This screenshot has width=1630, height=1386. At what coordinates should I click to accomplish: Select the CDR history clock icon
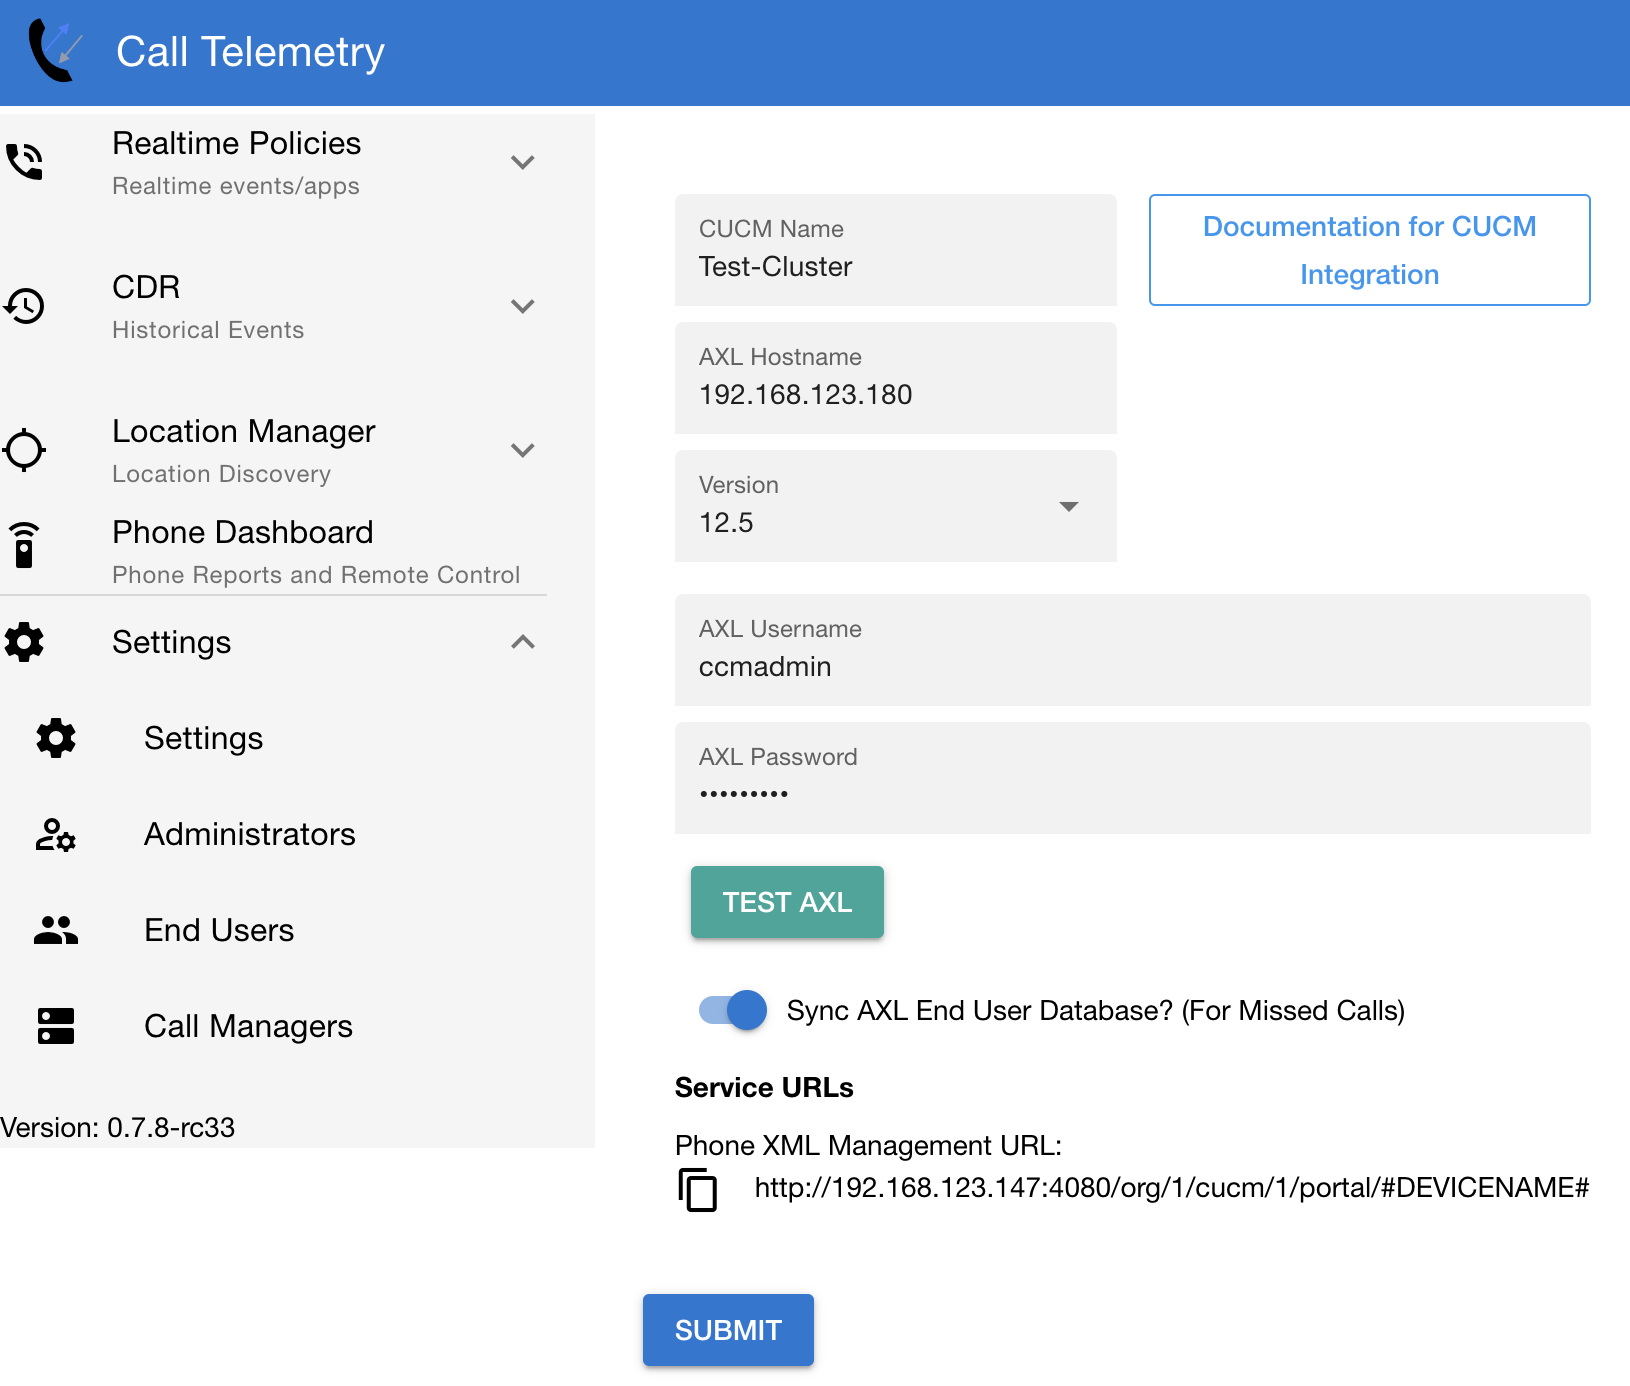[24, 306]
